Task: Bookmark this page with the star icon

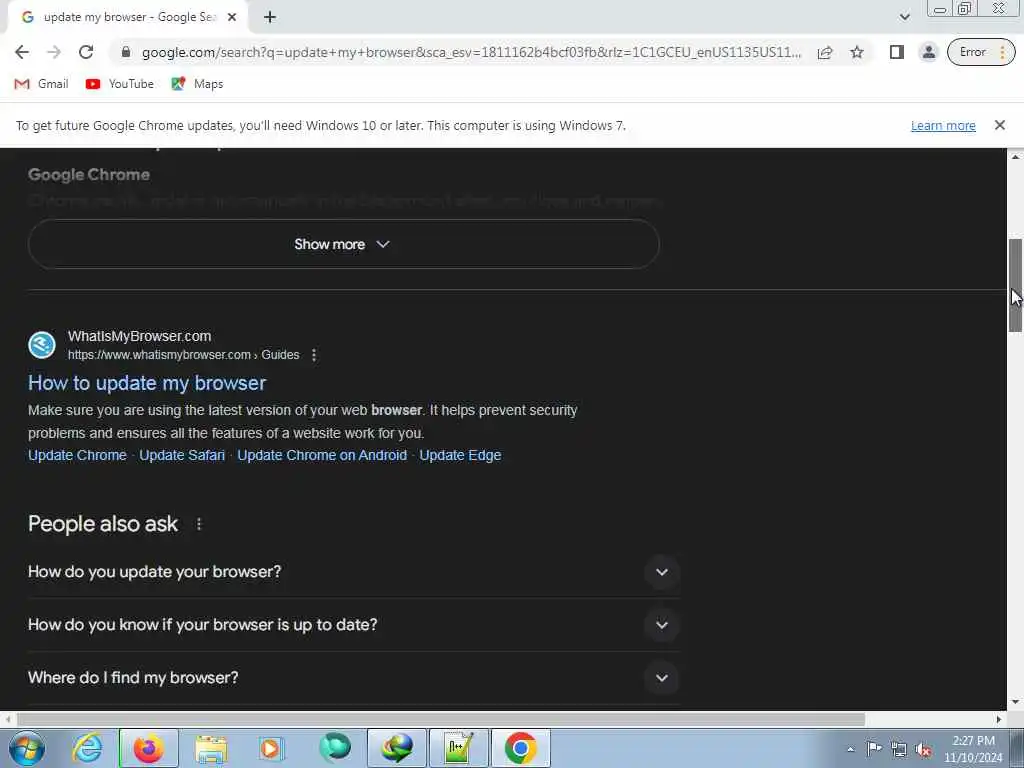Action: click(x=857, y=52)
